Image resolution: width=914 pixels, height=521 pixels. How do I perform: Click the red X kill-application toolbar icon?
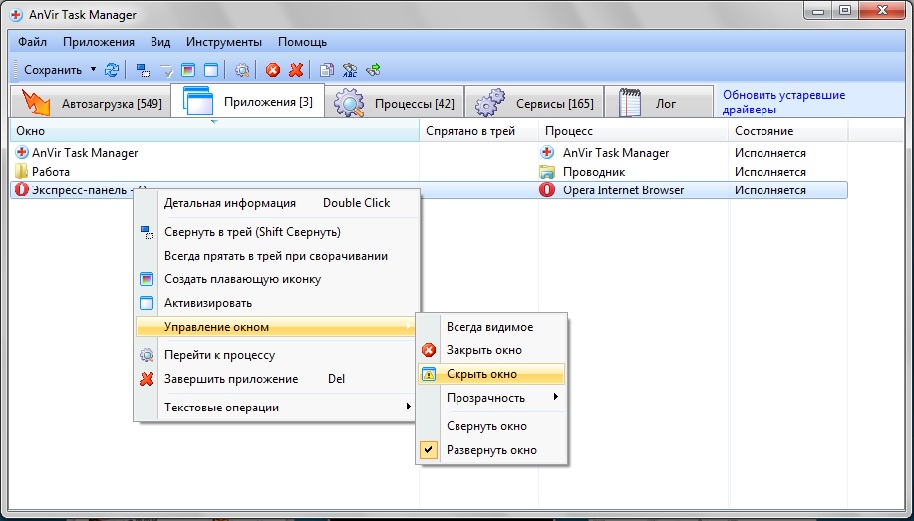[296, 71]
